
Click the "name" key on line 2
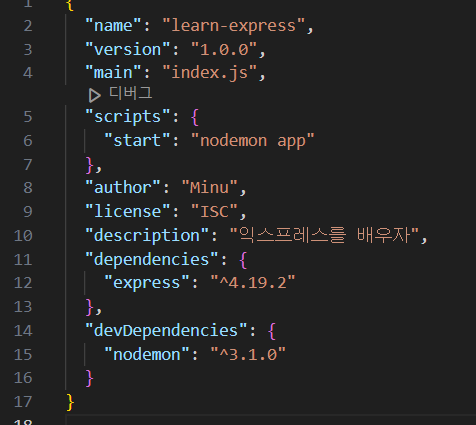113,26
